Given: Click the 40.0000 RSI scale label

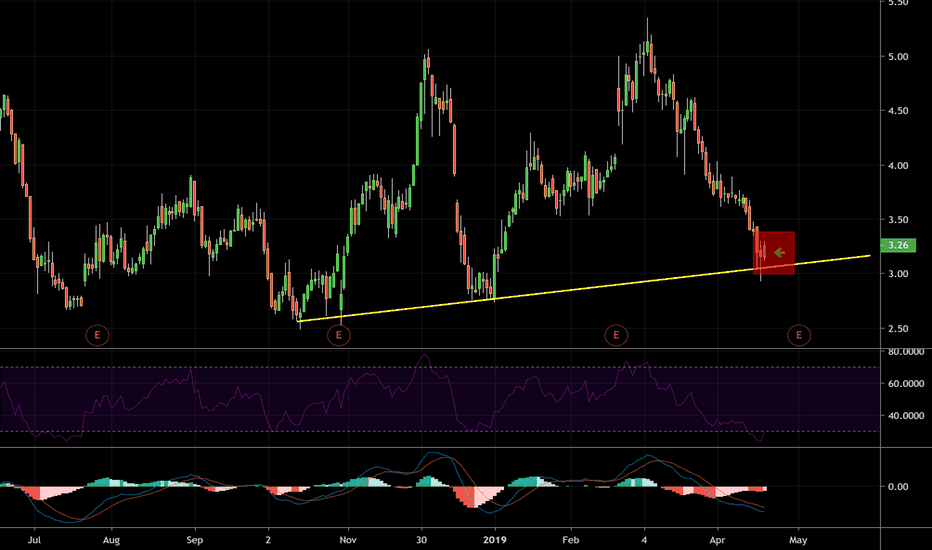Looking at the screenshot, I should pyautogui.click(x=906, y=416).
